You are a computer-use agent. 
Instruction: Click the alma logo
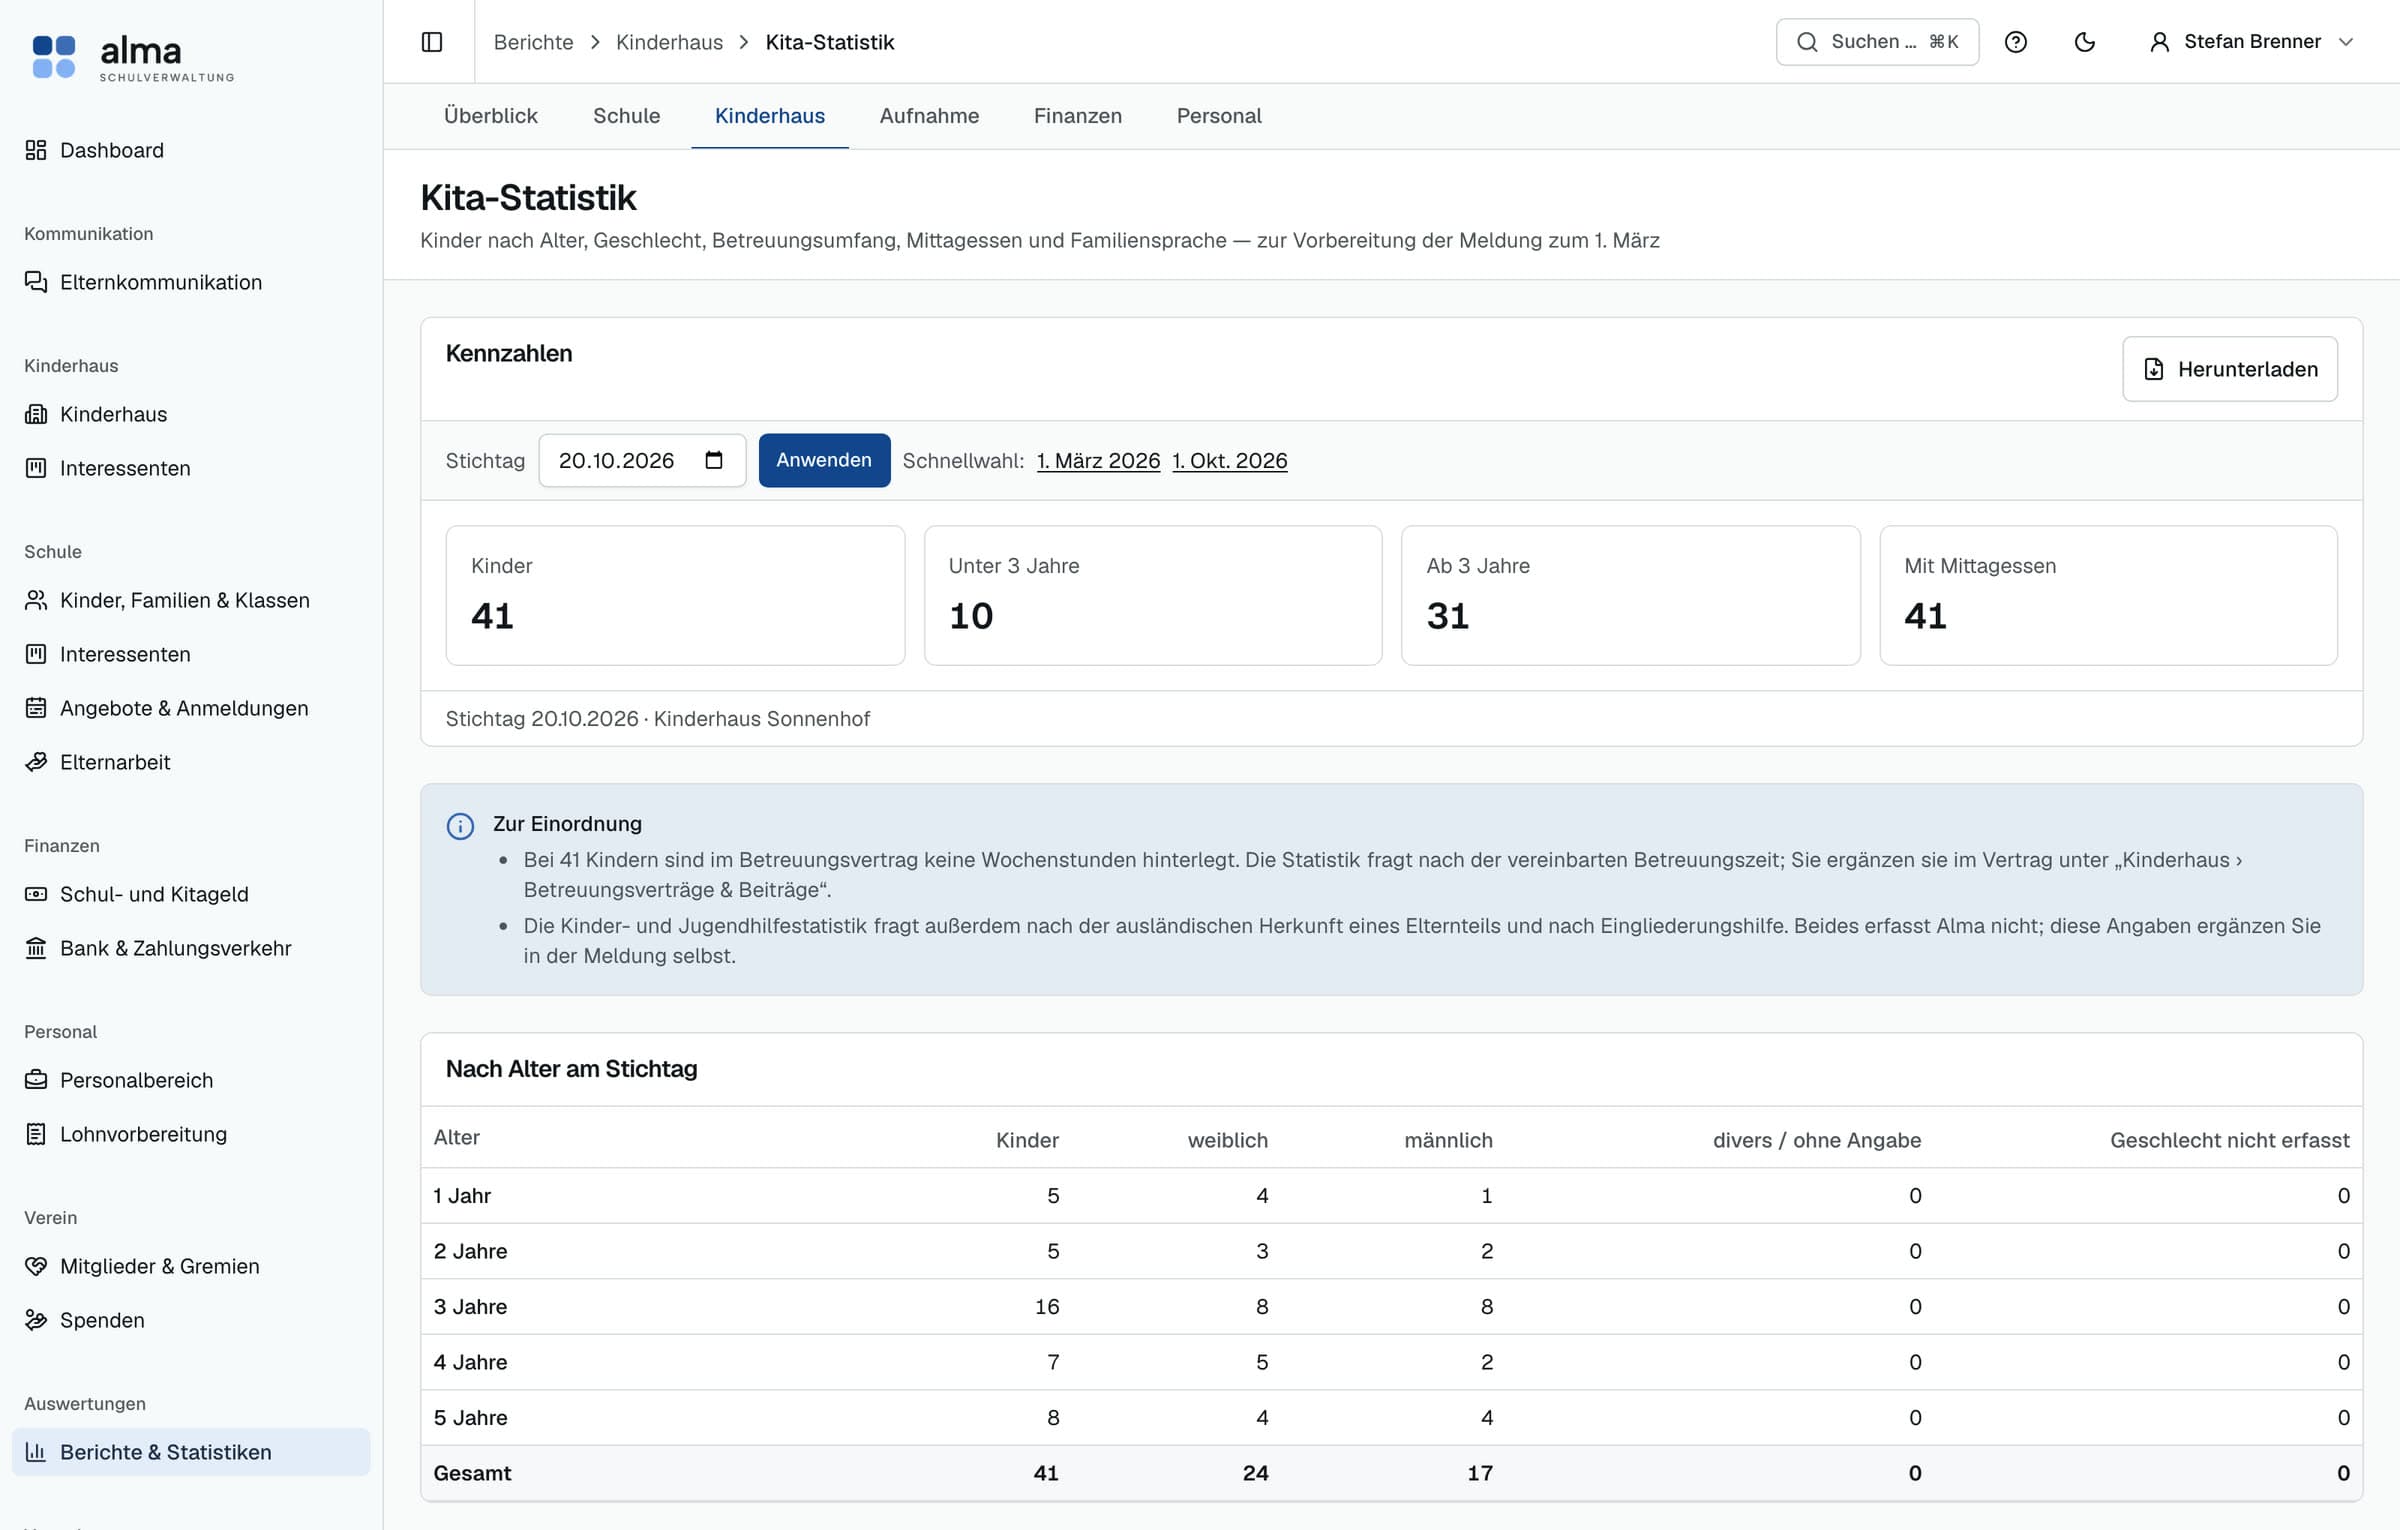pyautogui.click(x=133, y=57)
